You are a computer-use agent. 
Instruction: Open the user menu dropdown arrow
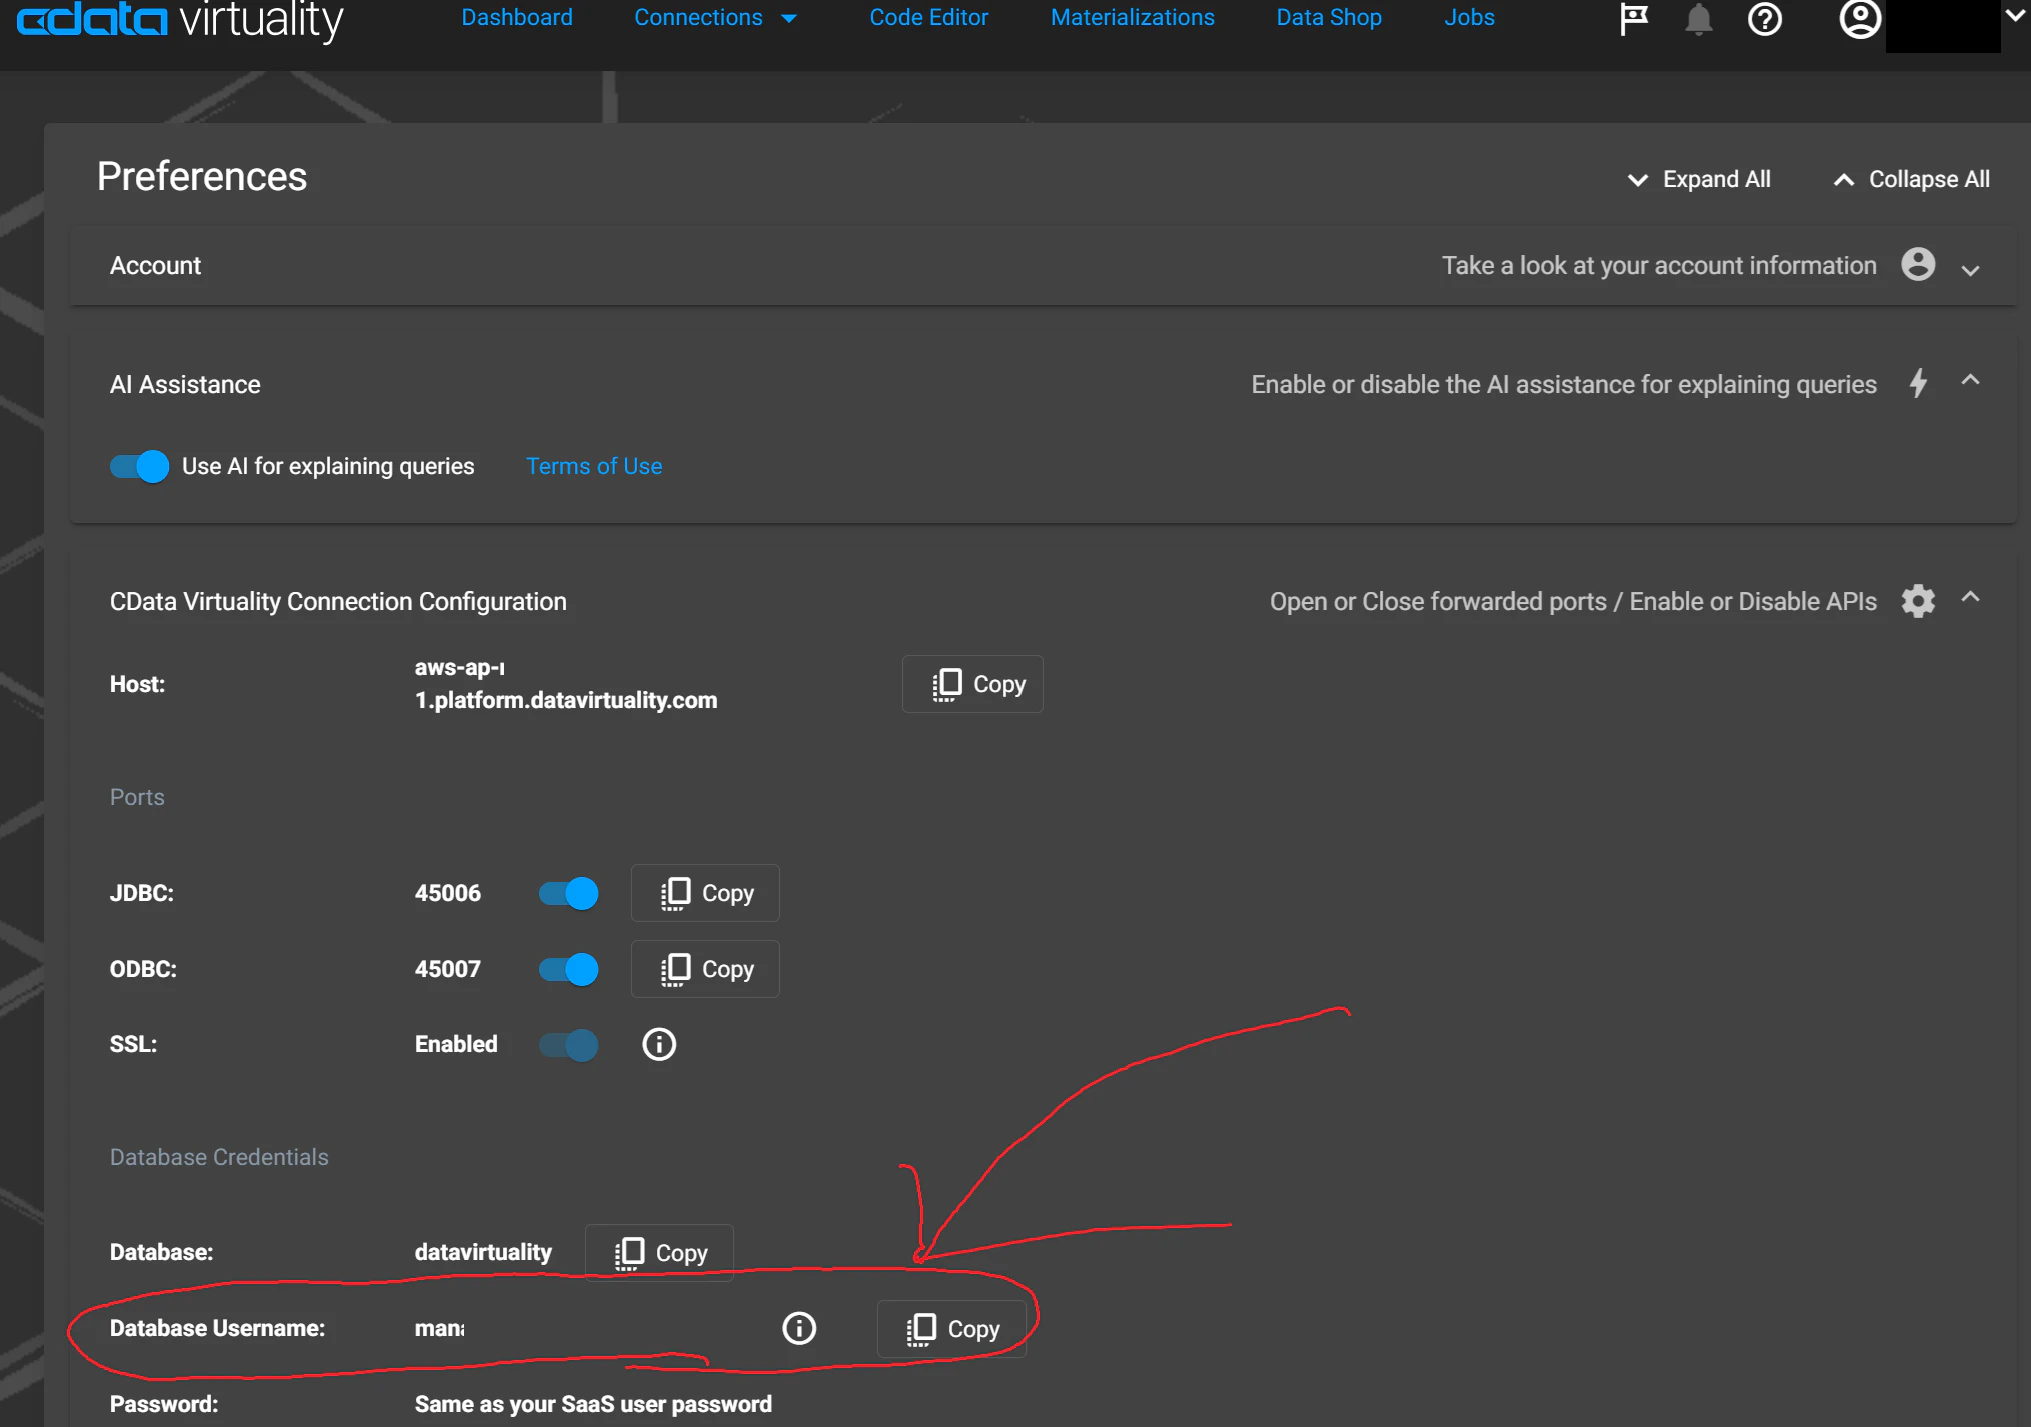(x=2016, y=16)
